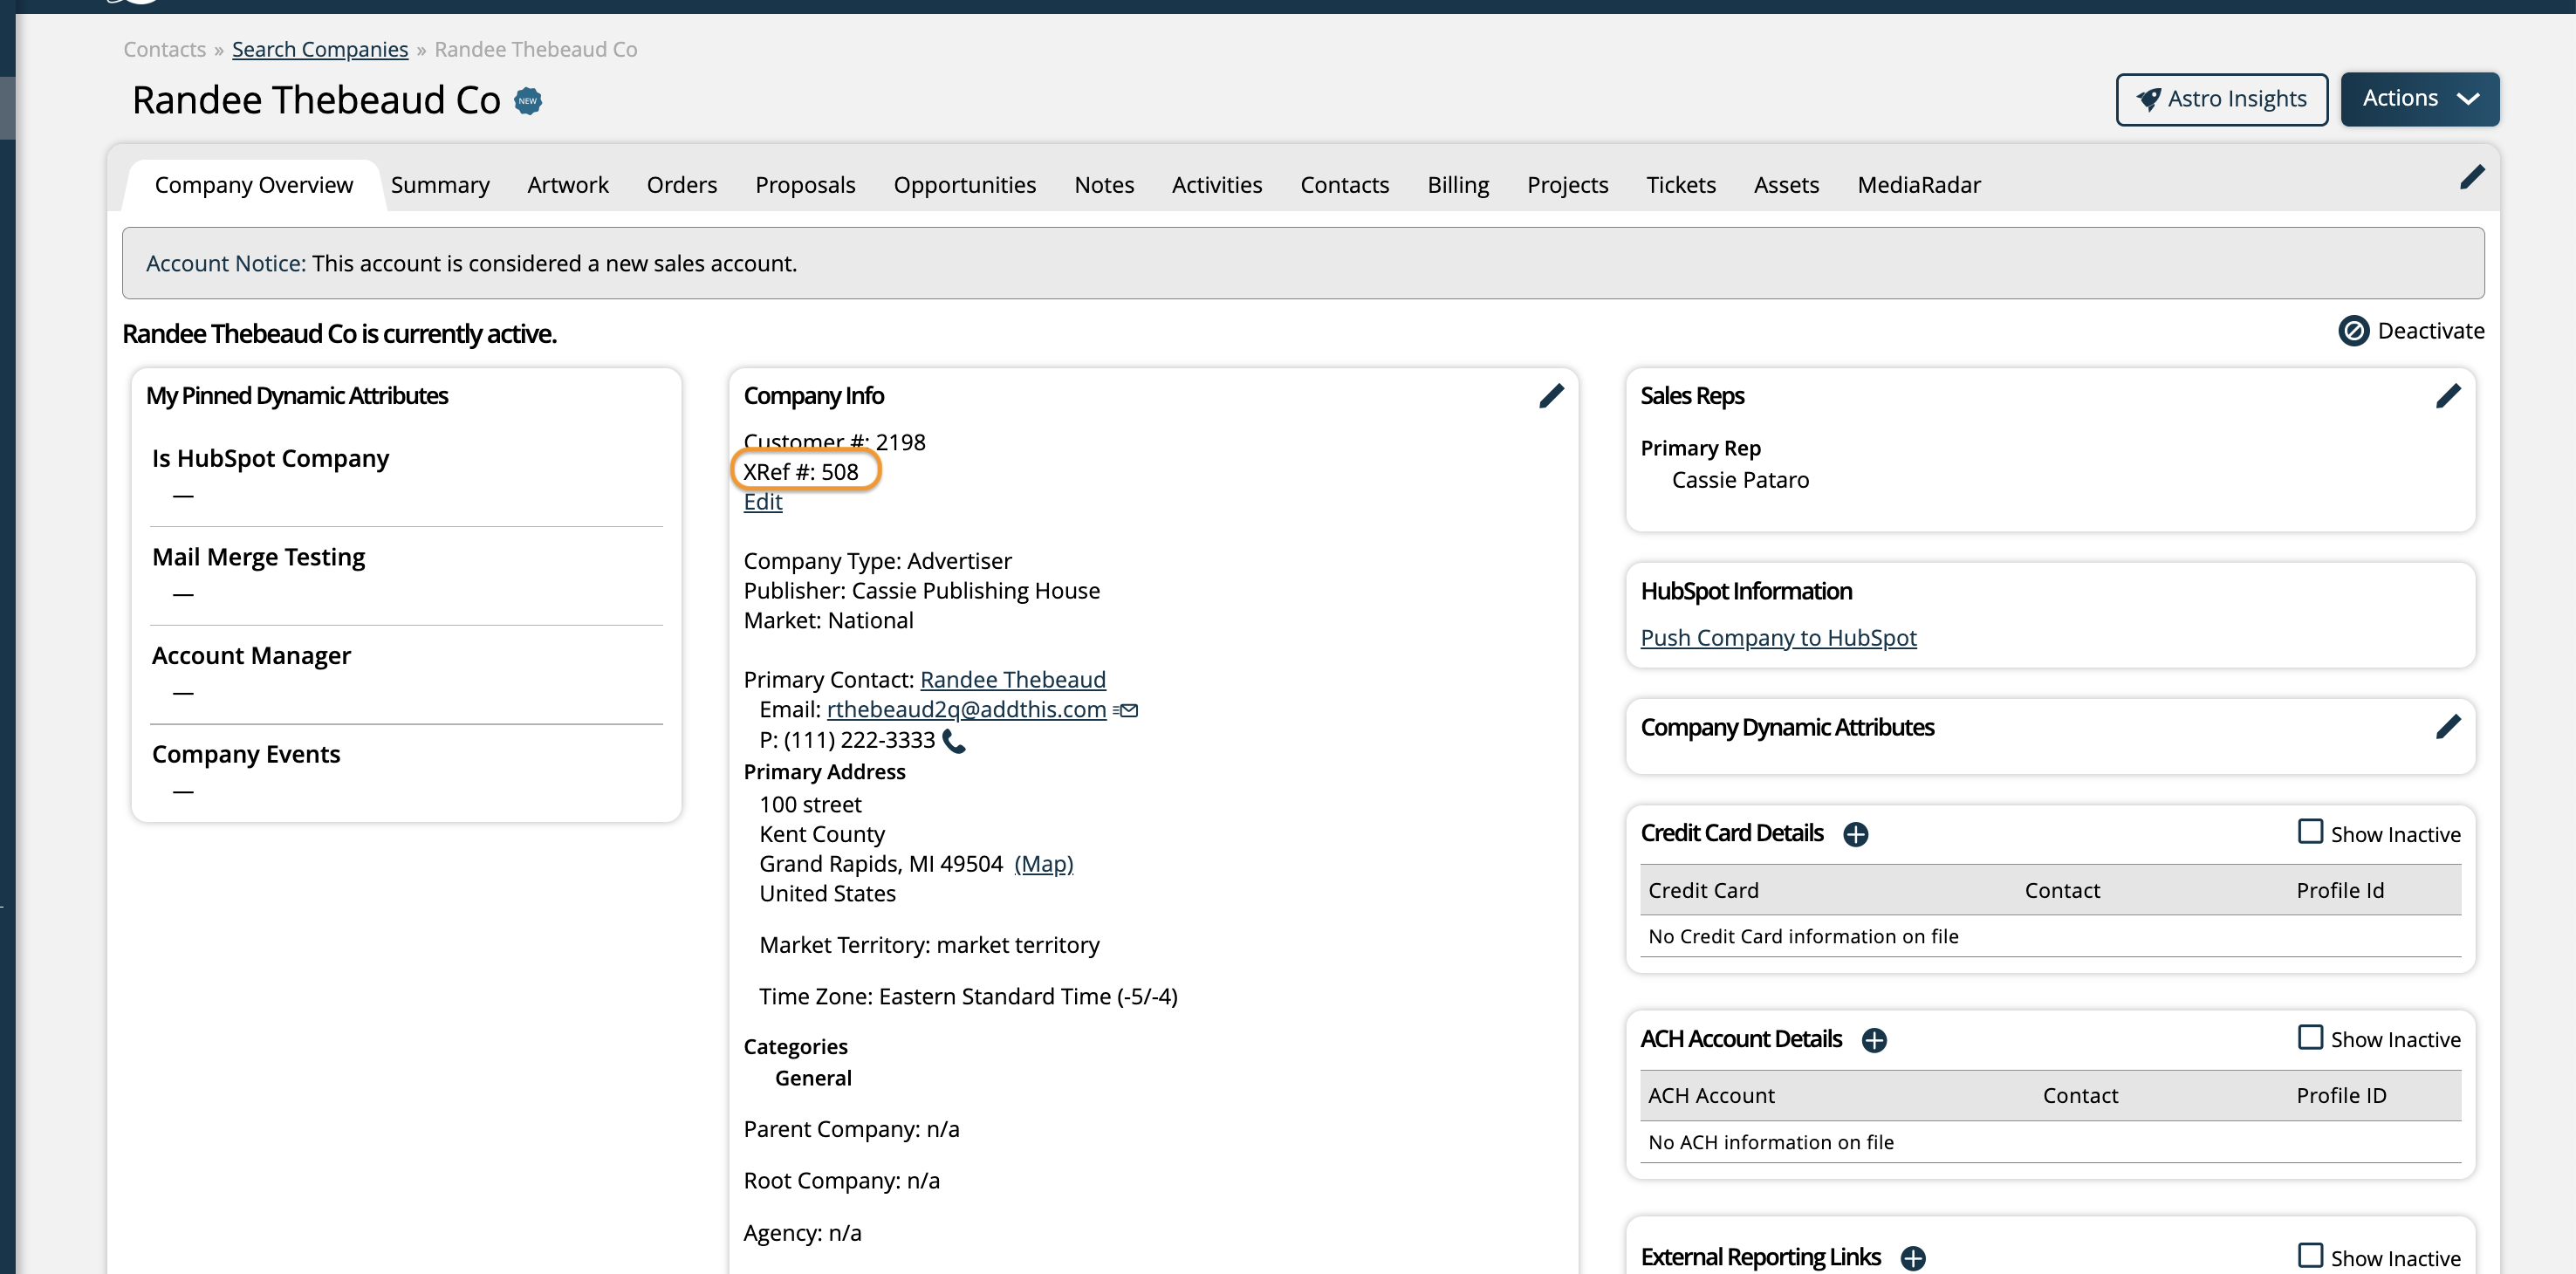2576x1274 pixels.
Task: Click the General category text
Action: point(813,1078)
